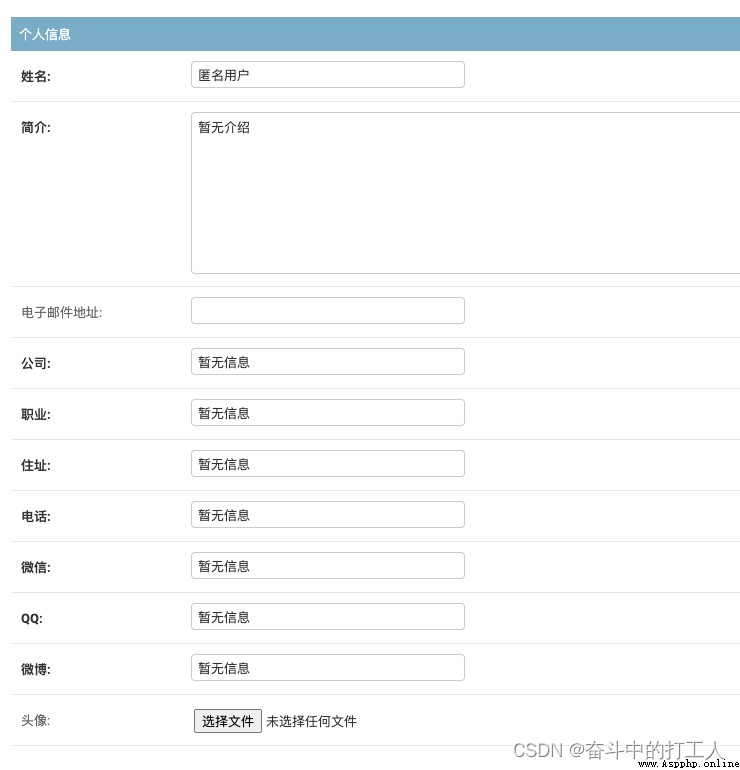
Task: Click the 头像 label
Action: point(35,720)
